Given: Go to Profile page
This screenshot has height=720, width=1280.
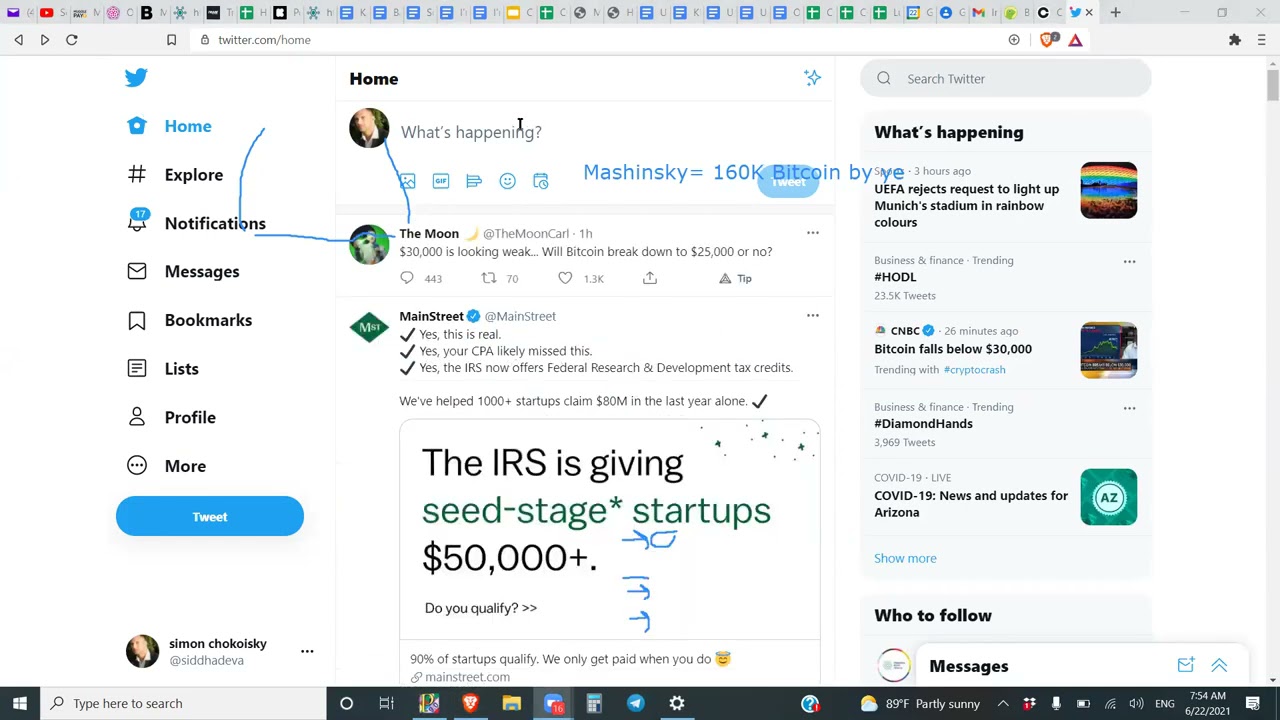Looking at the screenshot, I should point(171,417).
